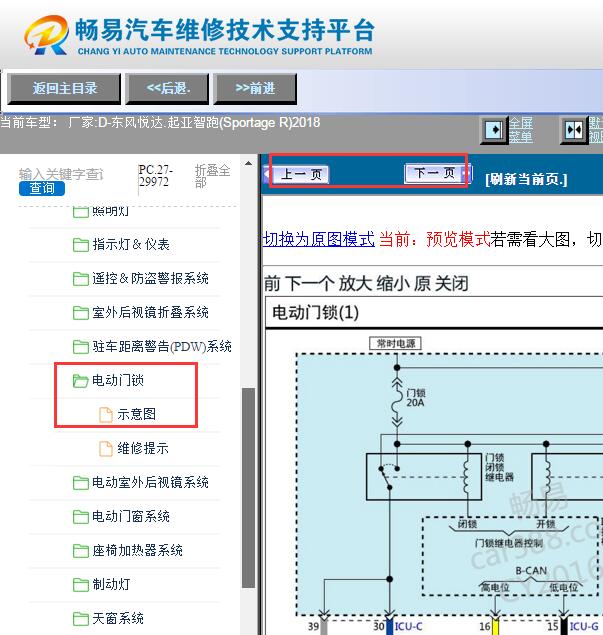Expand the 电动门窗系统 folder
This screenshot has height=635, width=603.
[x=131, y=516]
